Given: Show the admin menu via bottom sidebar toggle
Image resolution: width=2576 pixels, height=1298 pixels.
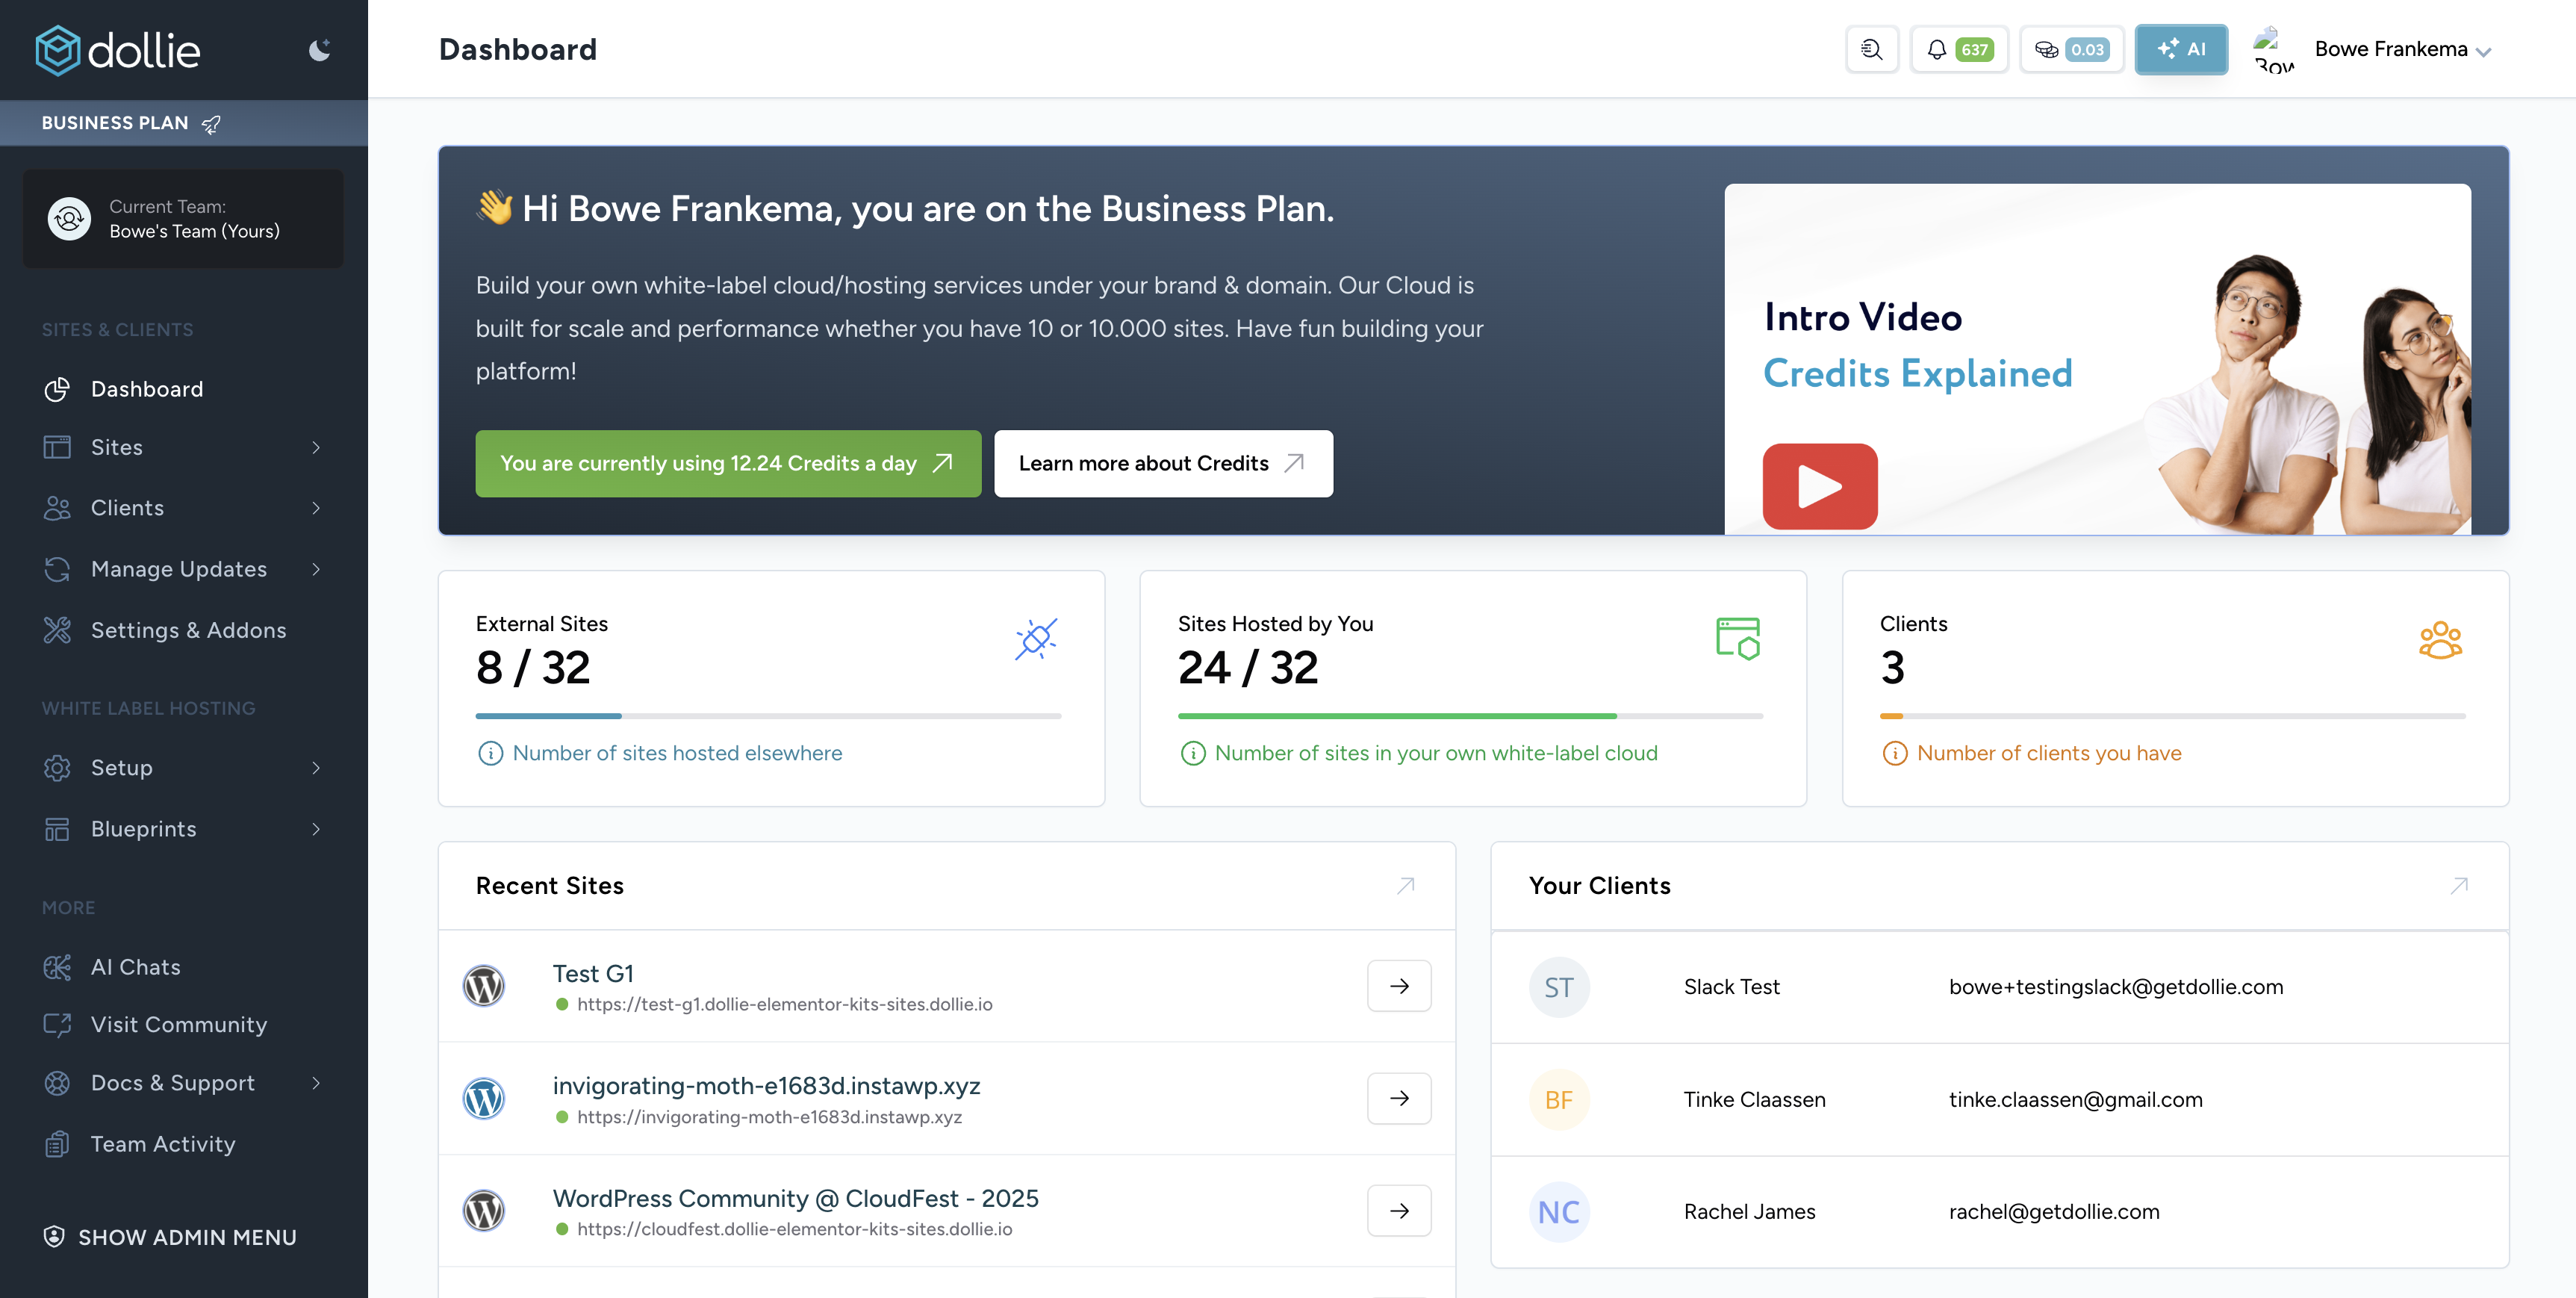Looking at the screenshot, I should [171, 1236].
